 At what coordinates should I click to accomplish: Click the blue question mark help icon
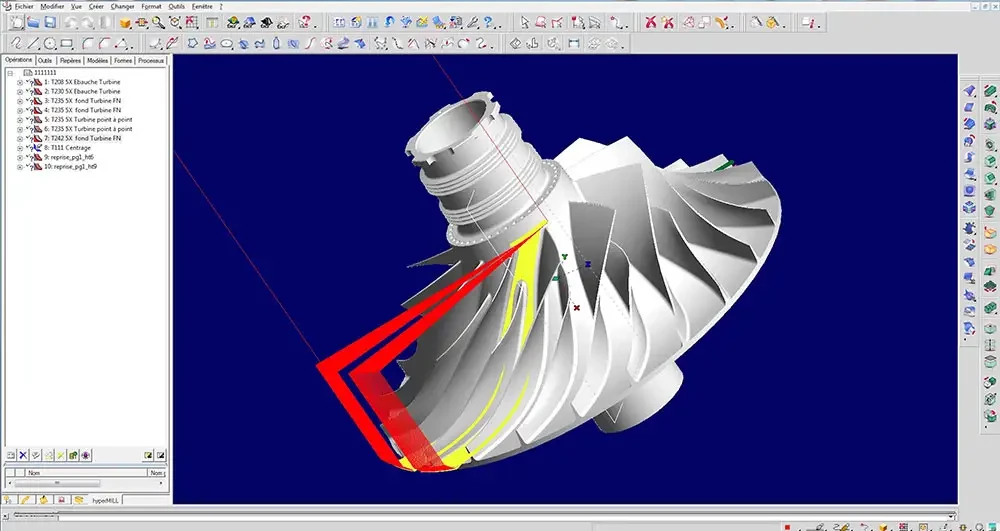tap(489, 23)
